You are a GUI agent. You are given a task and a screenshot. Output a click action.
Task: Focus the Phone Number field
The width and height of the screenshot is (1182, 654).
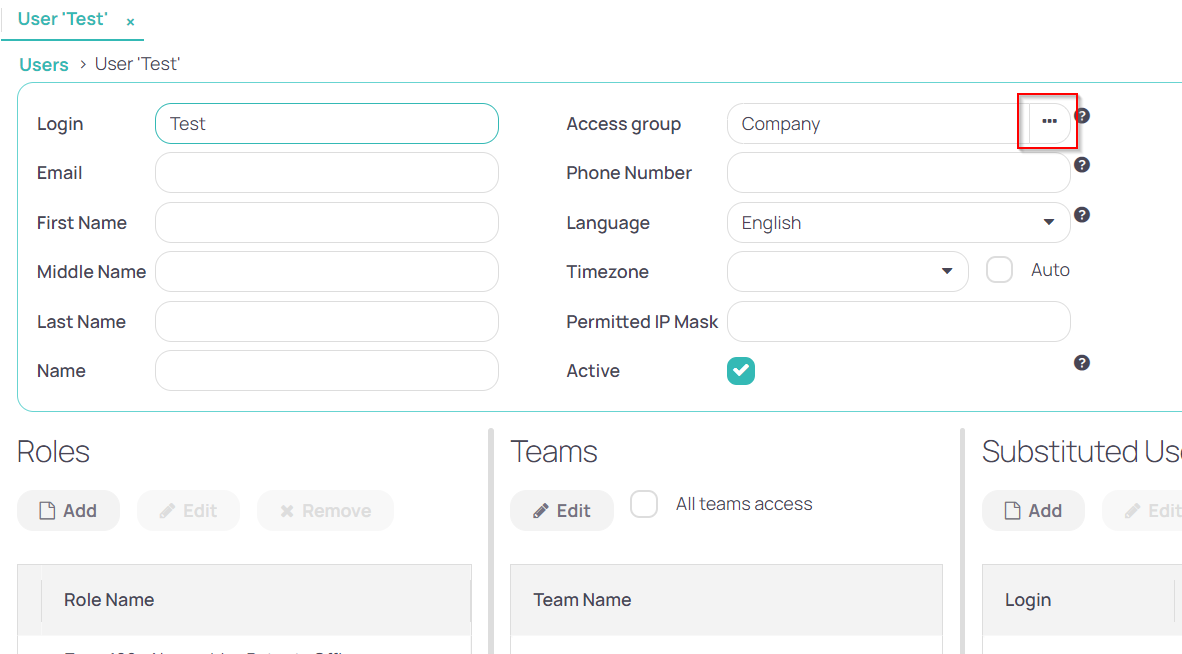[x=899, y=173]
